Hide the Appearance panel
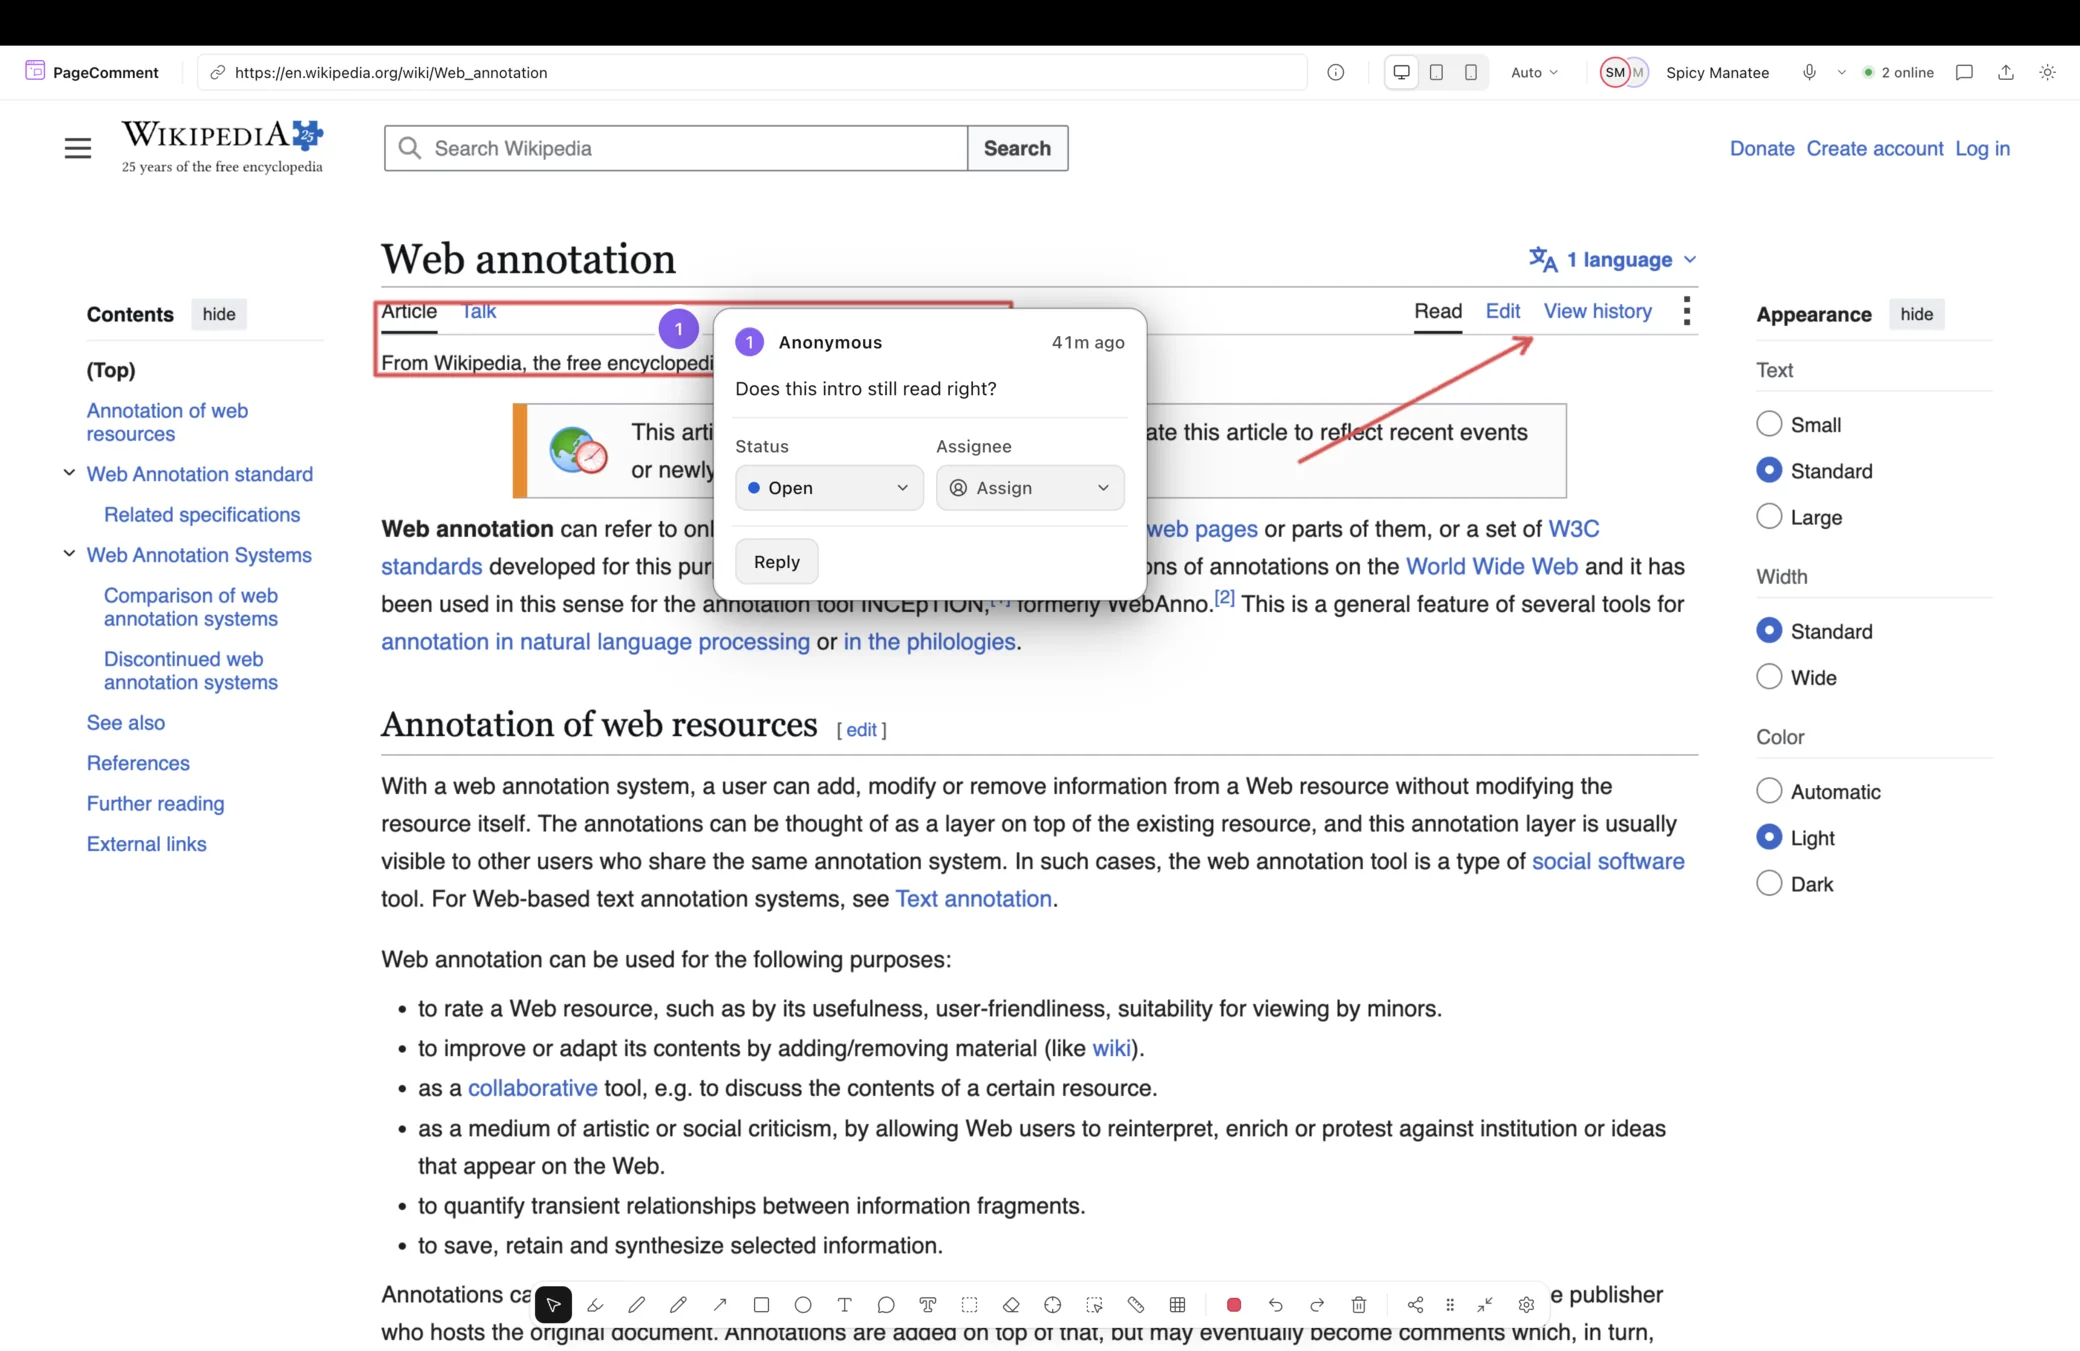The image size is (2080, 1351). click(1916, 314)
